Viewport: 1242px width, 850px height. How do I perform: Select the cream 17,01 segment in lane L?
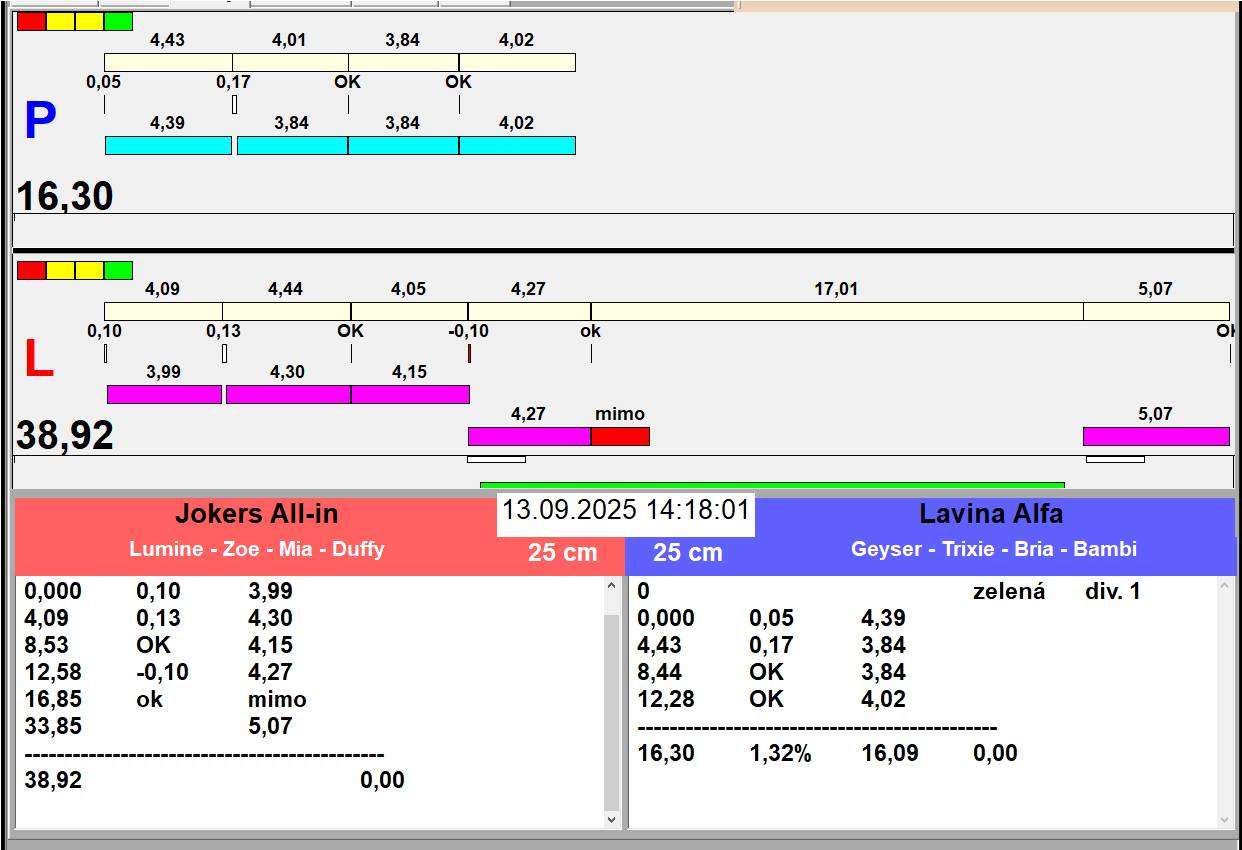pyautogui.click(x=836, y=311)
